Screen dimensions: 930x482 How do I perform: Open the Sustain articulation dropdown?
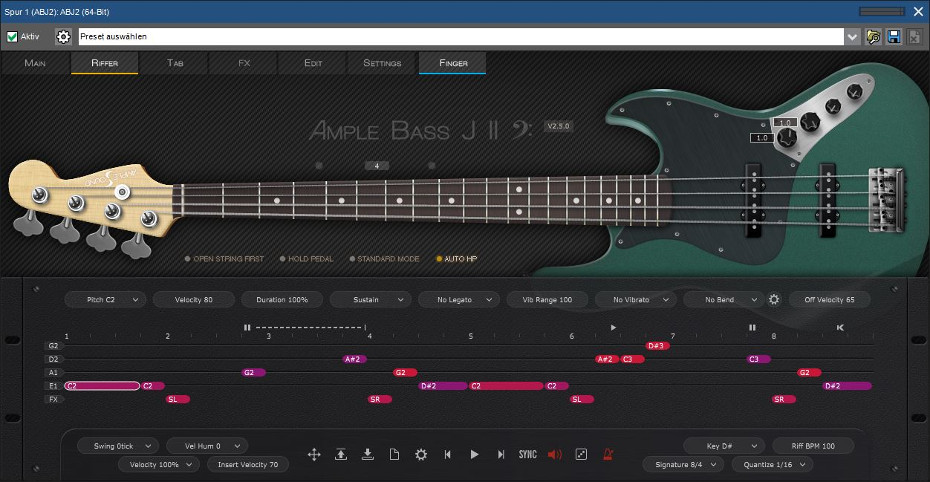point(371,299)
